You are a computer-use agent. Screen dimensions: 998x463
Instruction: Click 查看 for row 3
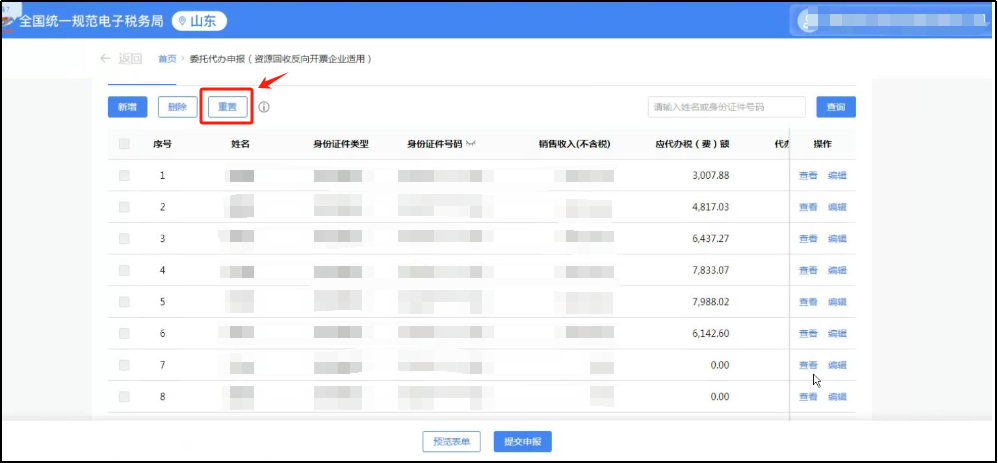(x=808, y=238)
